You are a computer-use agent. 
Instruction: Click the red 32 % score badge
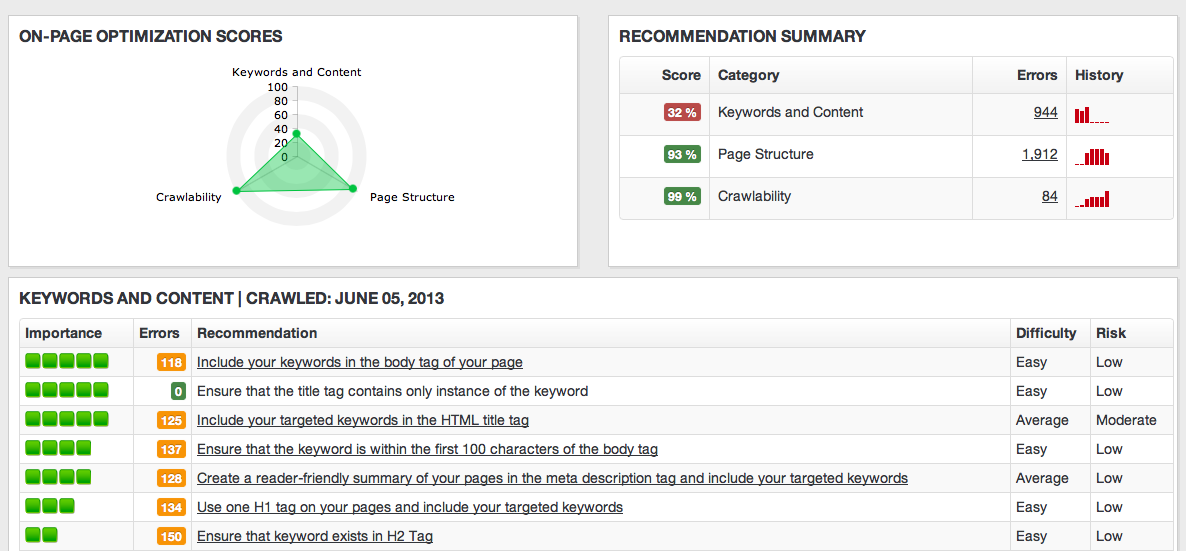point(682,113)
